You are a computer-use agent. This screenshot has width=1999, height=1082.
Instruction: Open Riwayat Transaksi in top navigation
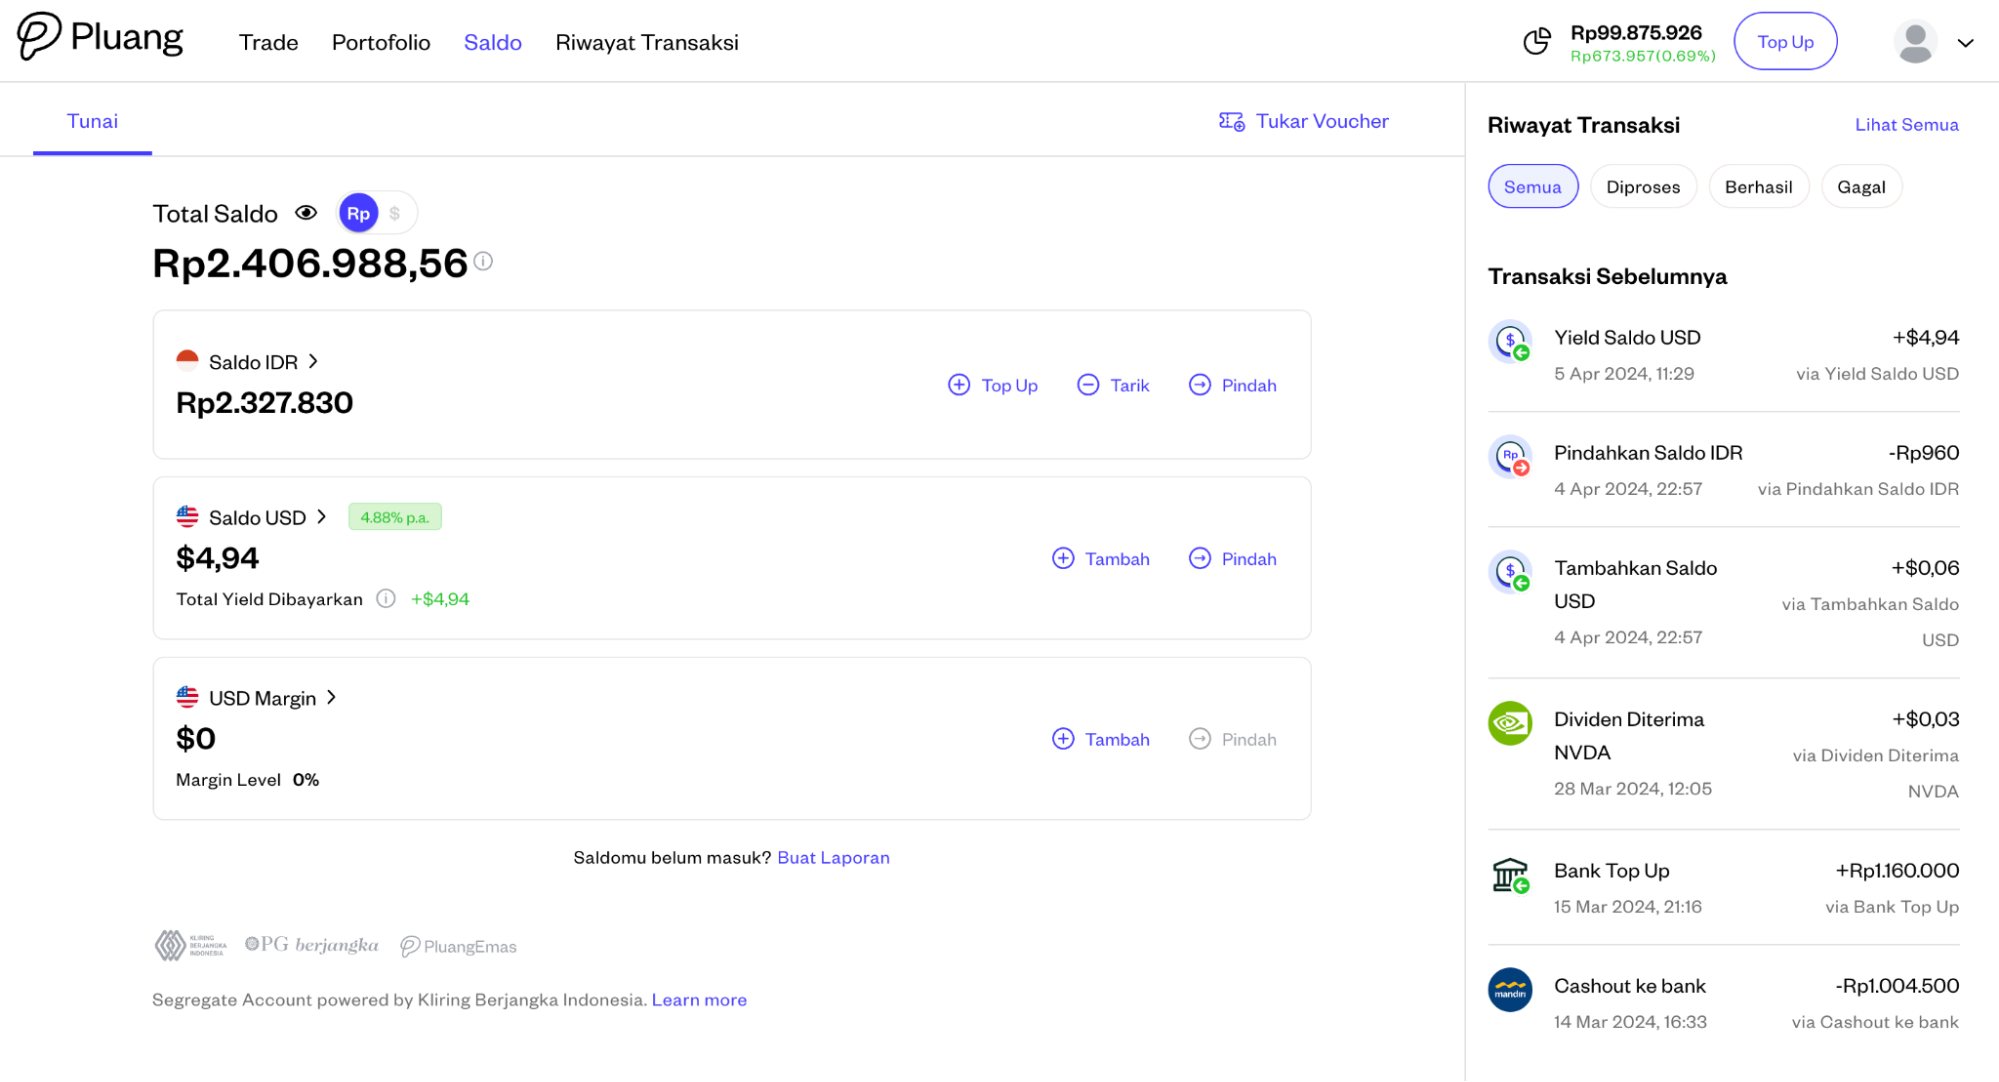pos(646,42)
